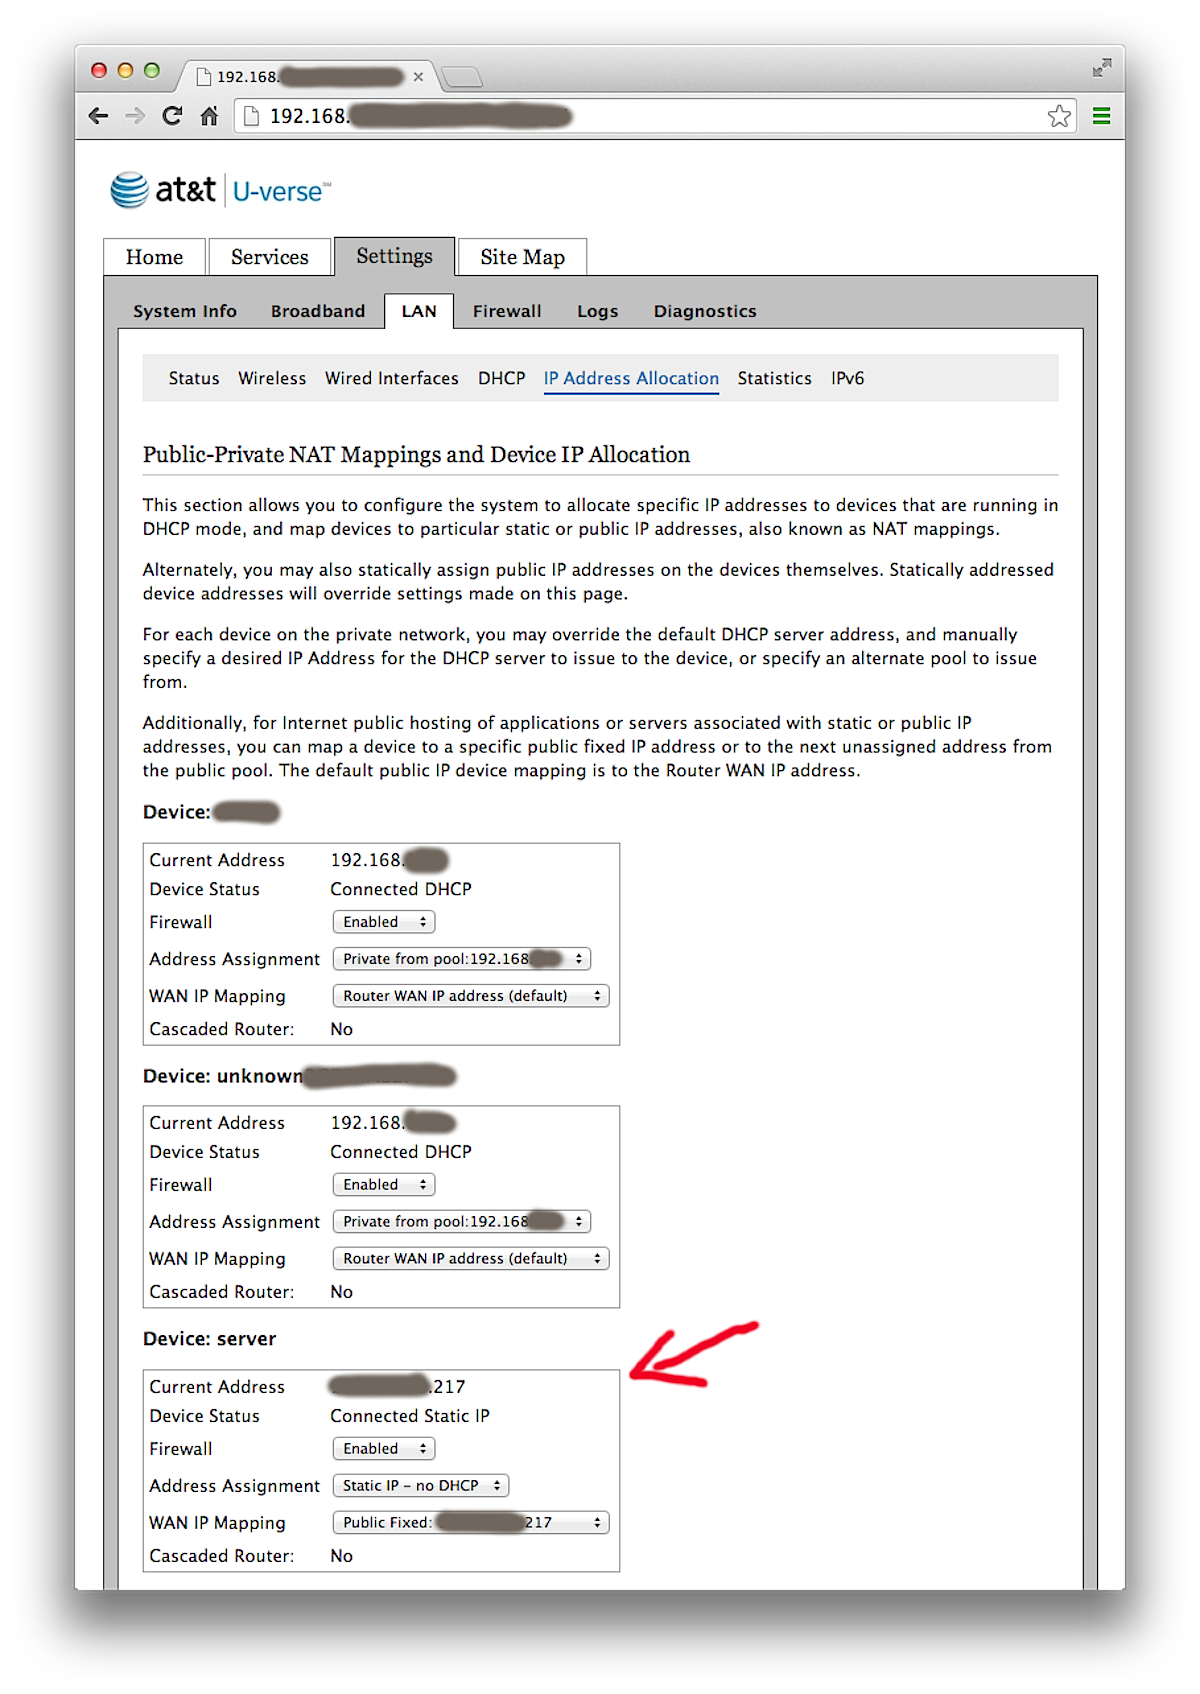Open Firewall dropdown for first device

pos(383,922)
